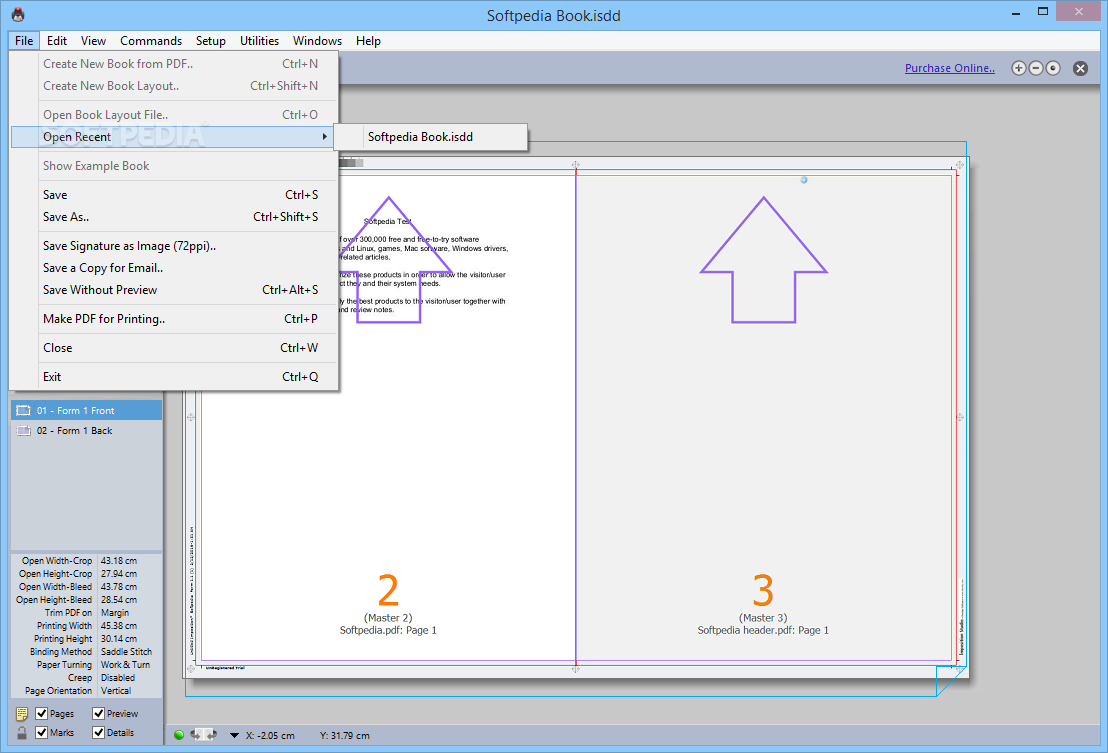Click the Softpedia.pdf: Page 1 label
1108x753 pixels.
[388, 630]
